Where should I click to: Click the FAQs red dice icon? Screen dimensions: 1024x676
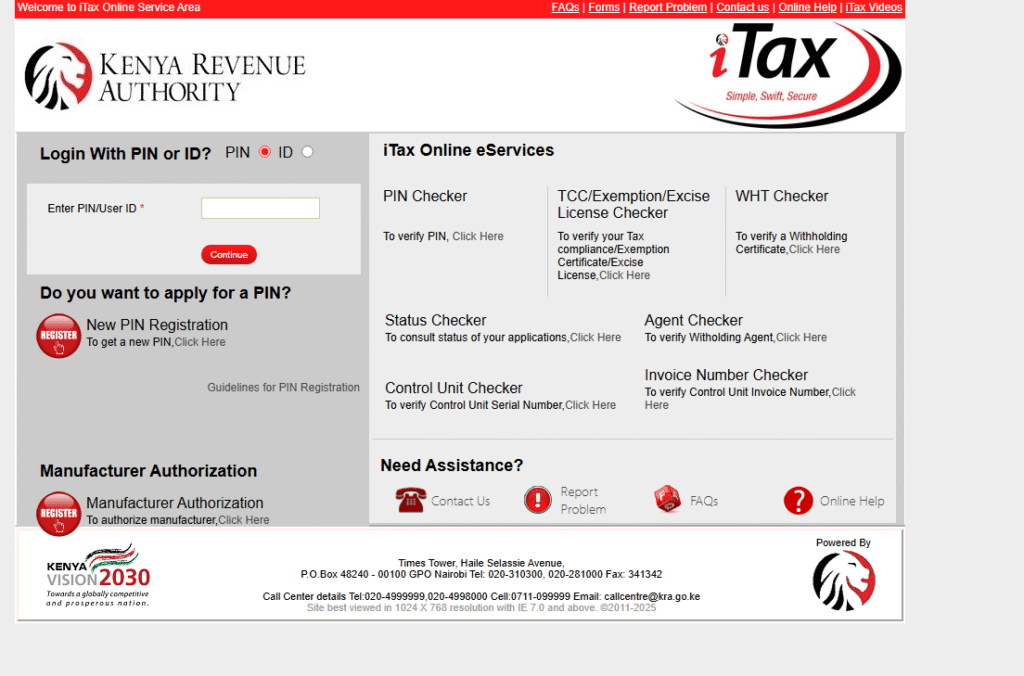point(667,500)
